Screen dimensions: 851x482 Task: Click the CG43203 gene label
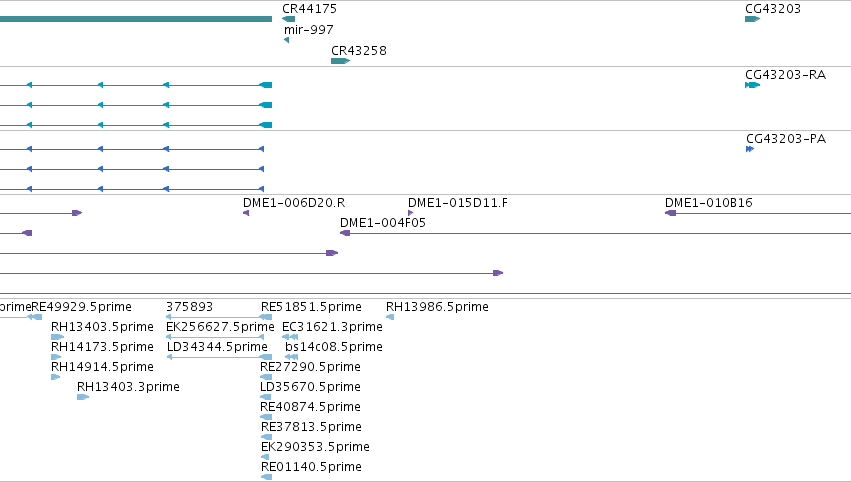pos(773,9)
